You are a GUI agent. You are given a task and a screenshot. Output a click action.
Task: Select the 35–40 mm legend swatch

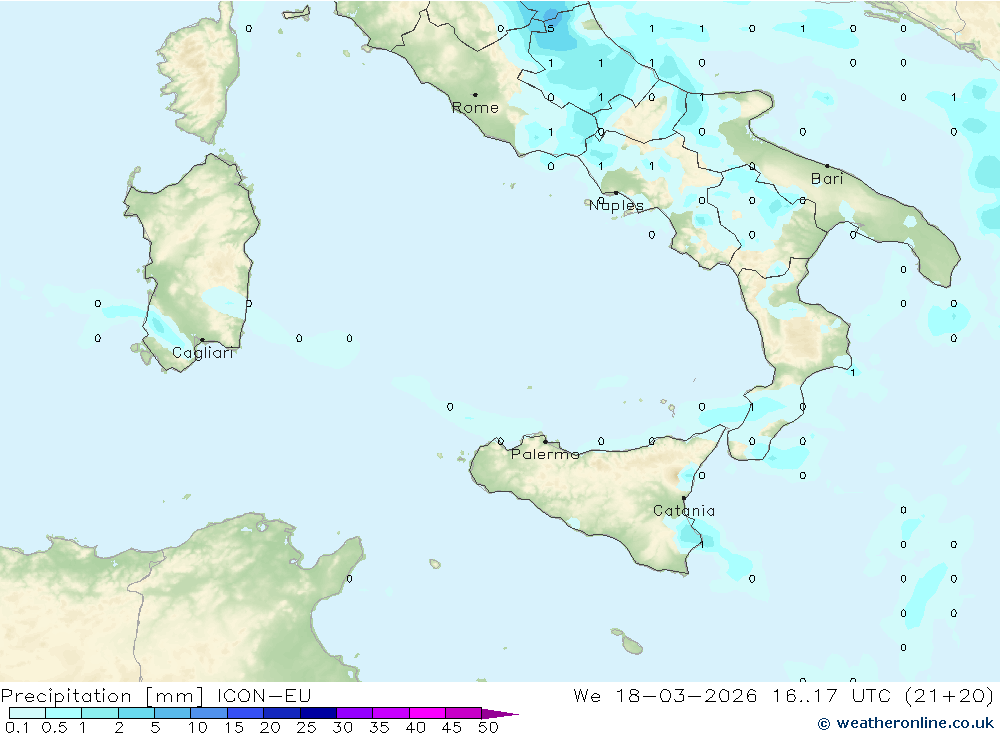(x=390, y=713)
